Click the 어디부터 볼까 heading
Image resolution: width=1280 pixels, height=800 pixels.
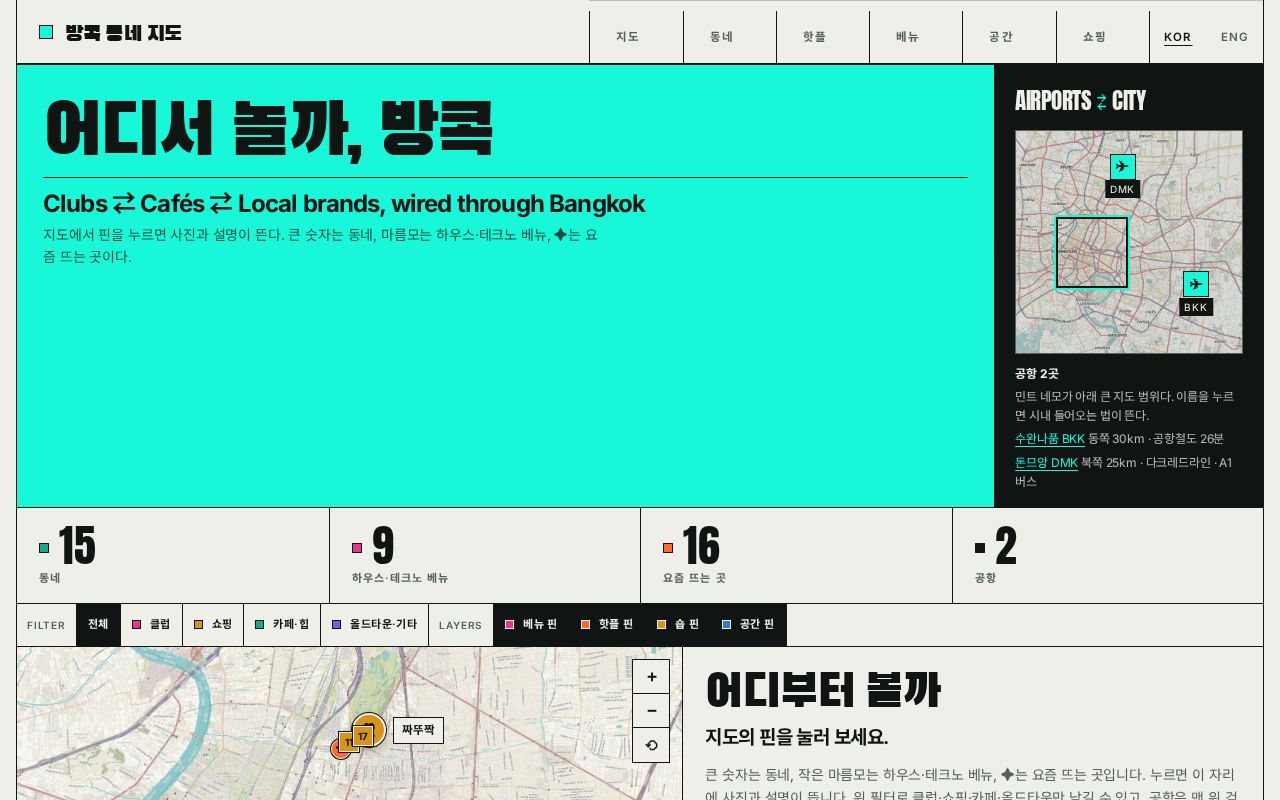pos(823,690)
